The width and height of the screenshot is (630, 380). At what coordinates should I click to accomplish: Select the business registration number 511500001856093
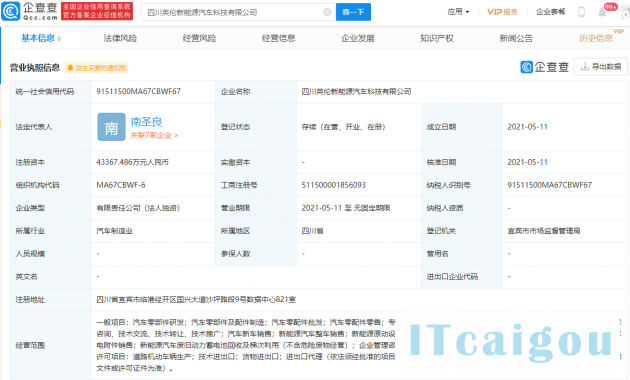(x=333, y=185)
